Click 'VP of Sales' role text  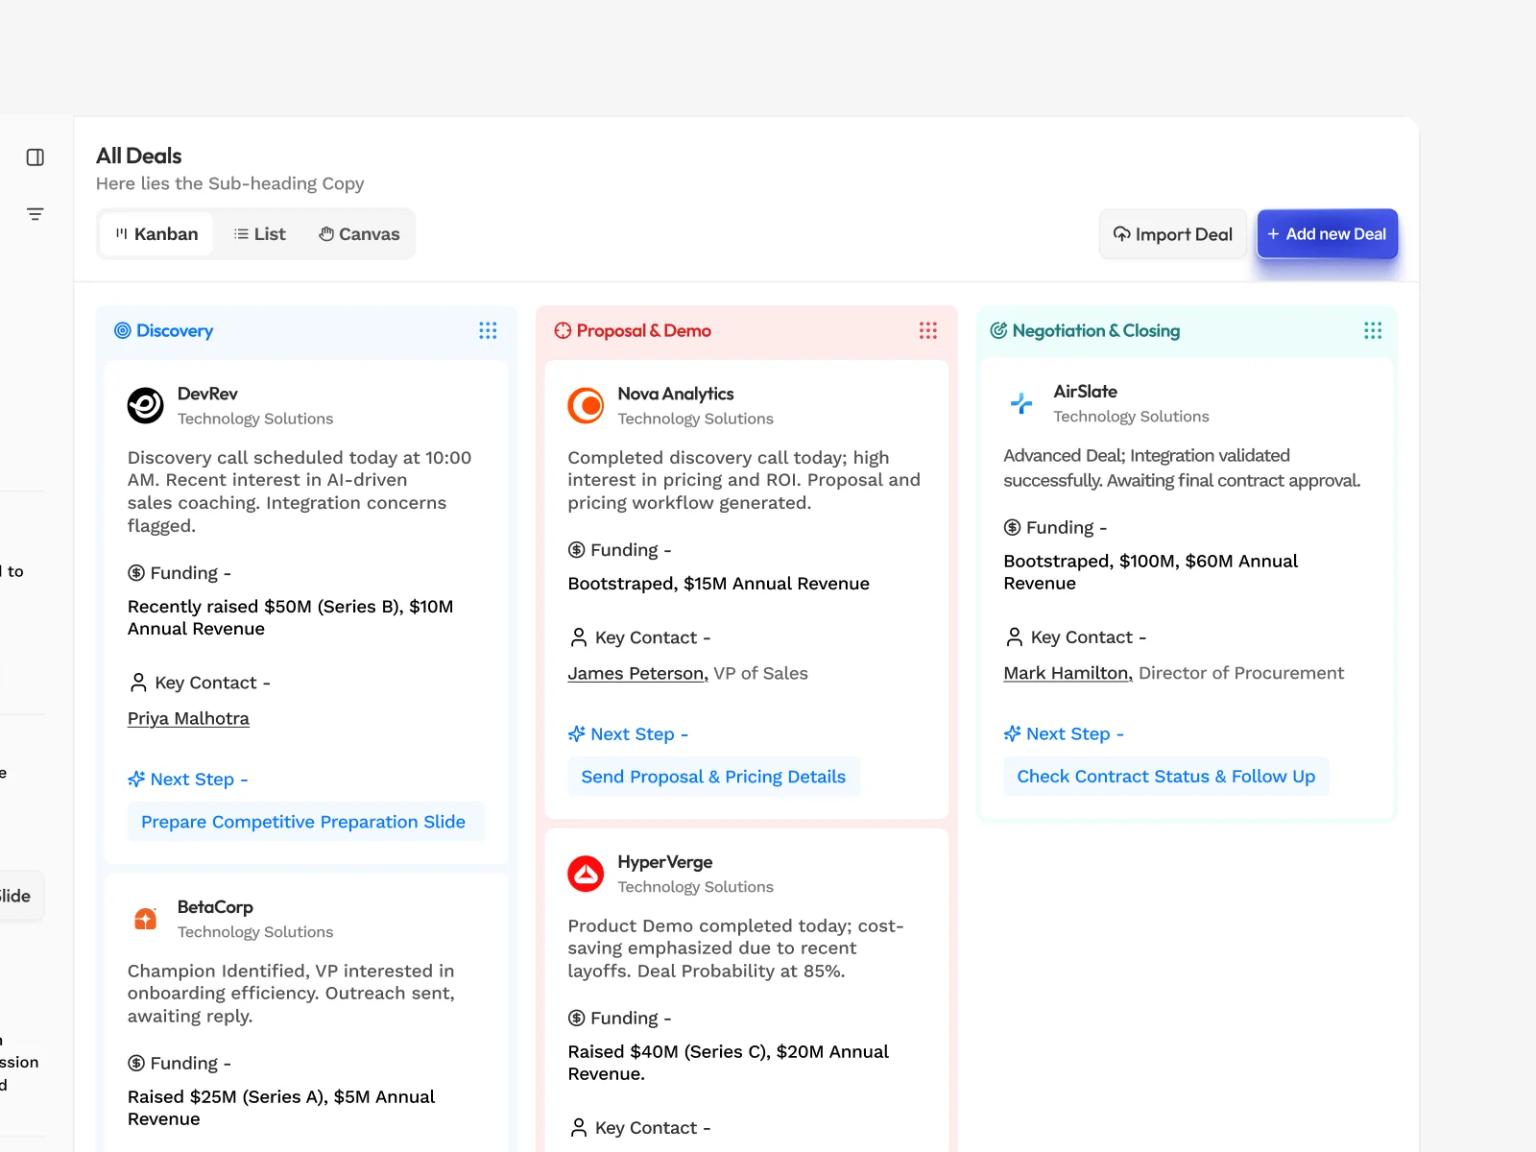tap(760, 673)
